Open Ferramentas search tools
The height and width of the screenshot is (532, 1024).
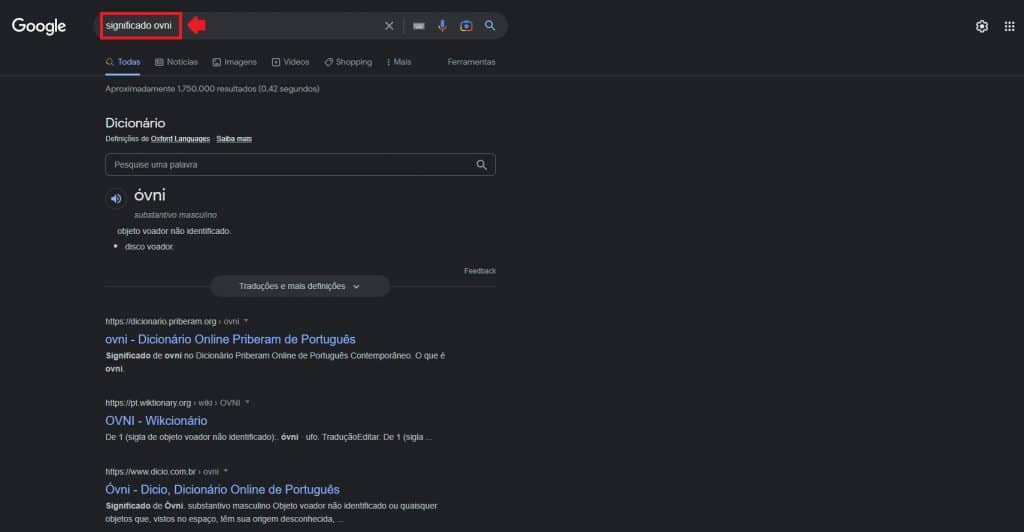tap(471, 62)
